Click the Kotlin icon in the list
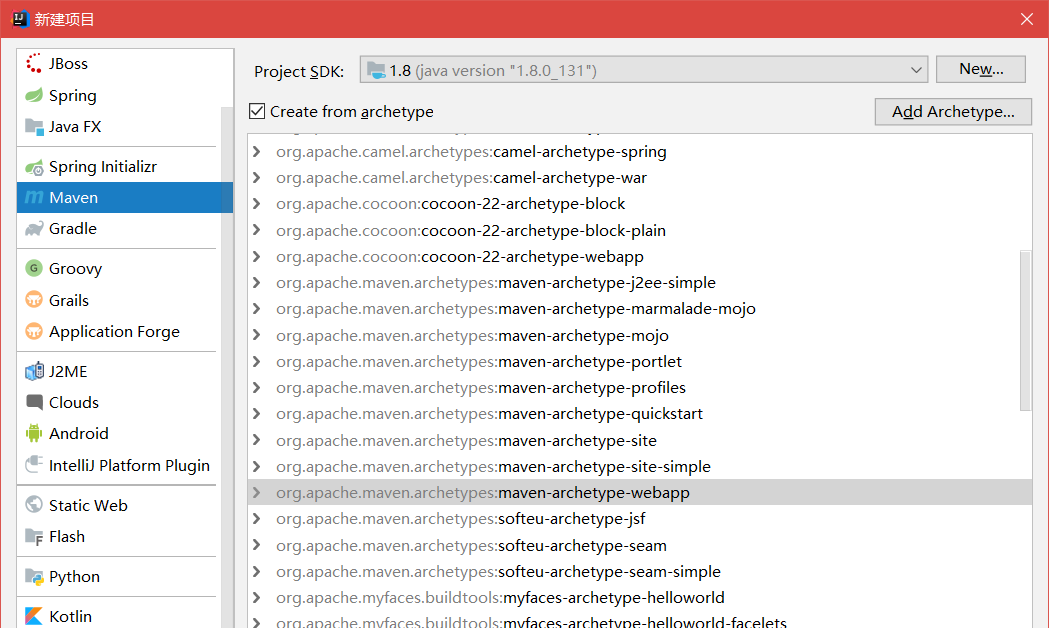1049x628 pixels. tap(34, 616)
